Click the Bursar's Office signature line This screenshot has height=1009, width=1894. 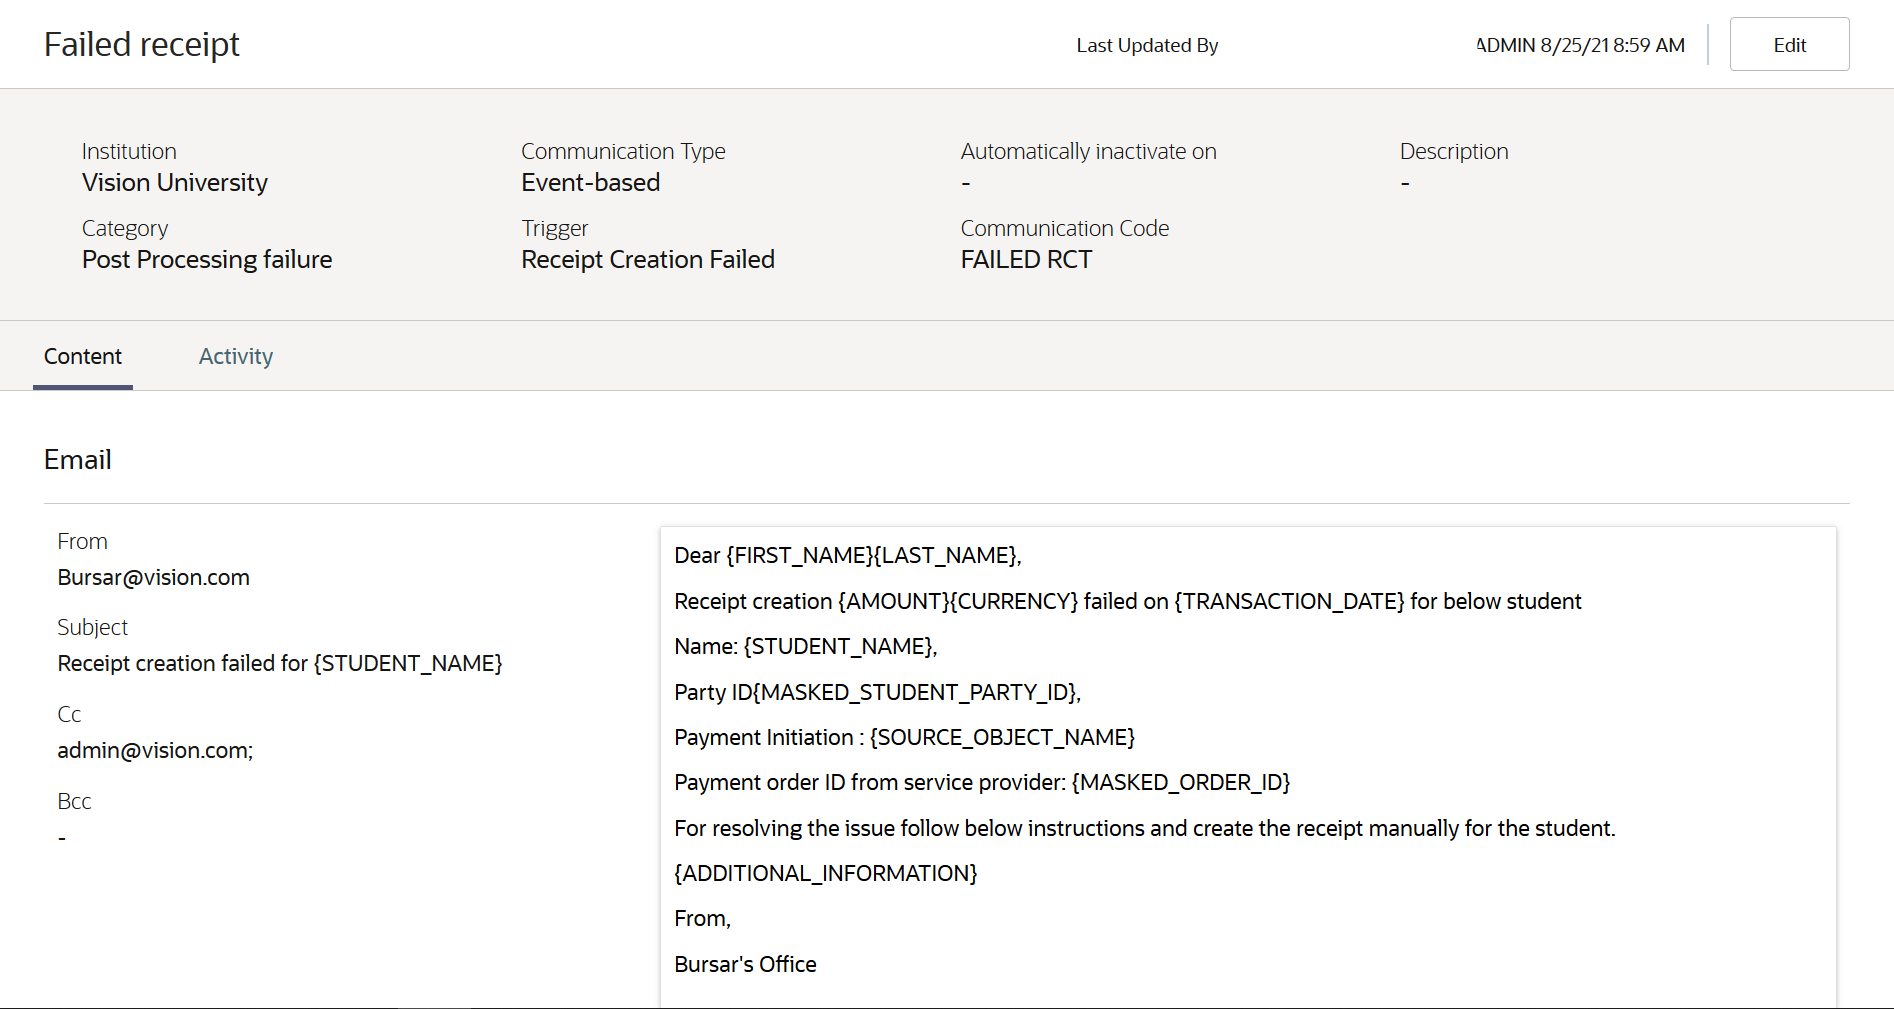click(745, 965)
